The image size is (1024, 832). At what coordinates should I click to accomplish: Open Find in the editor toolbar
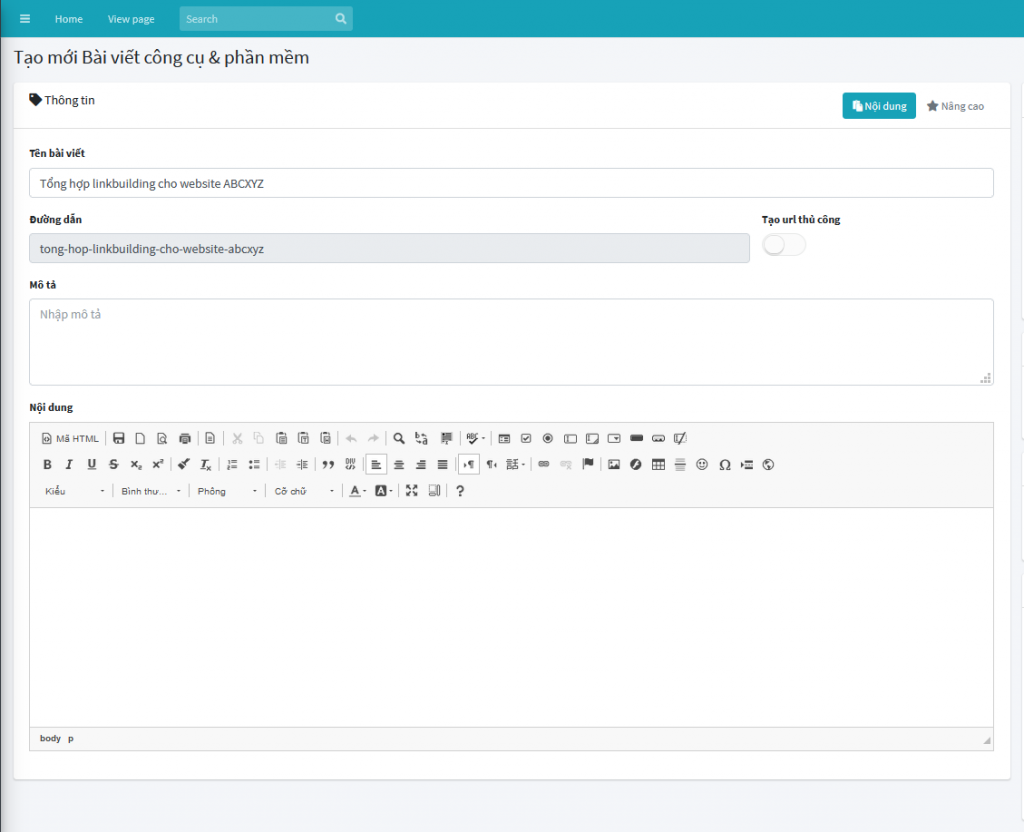(399, 438)
